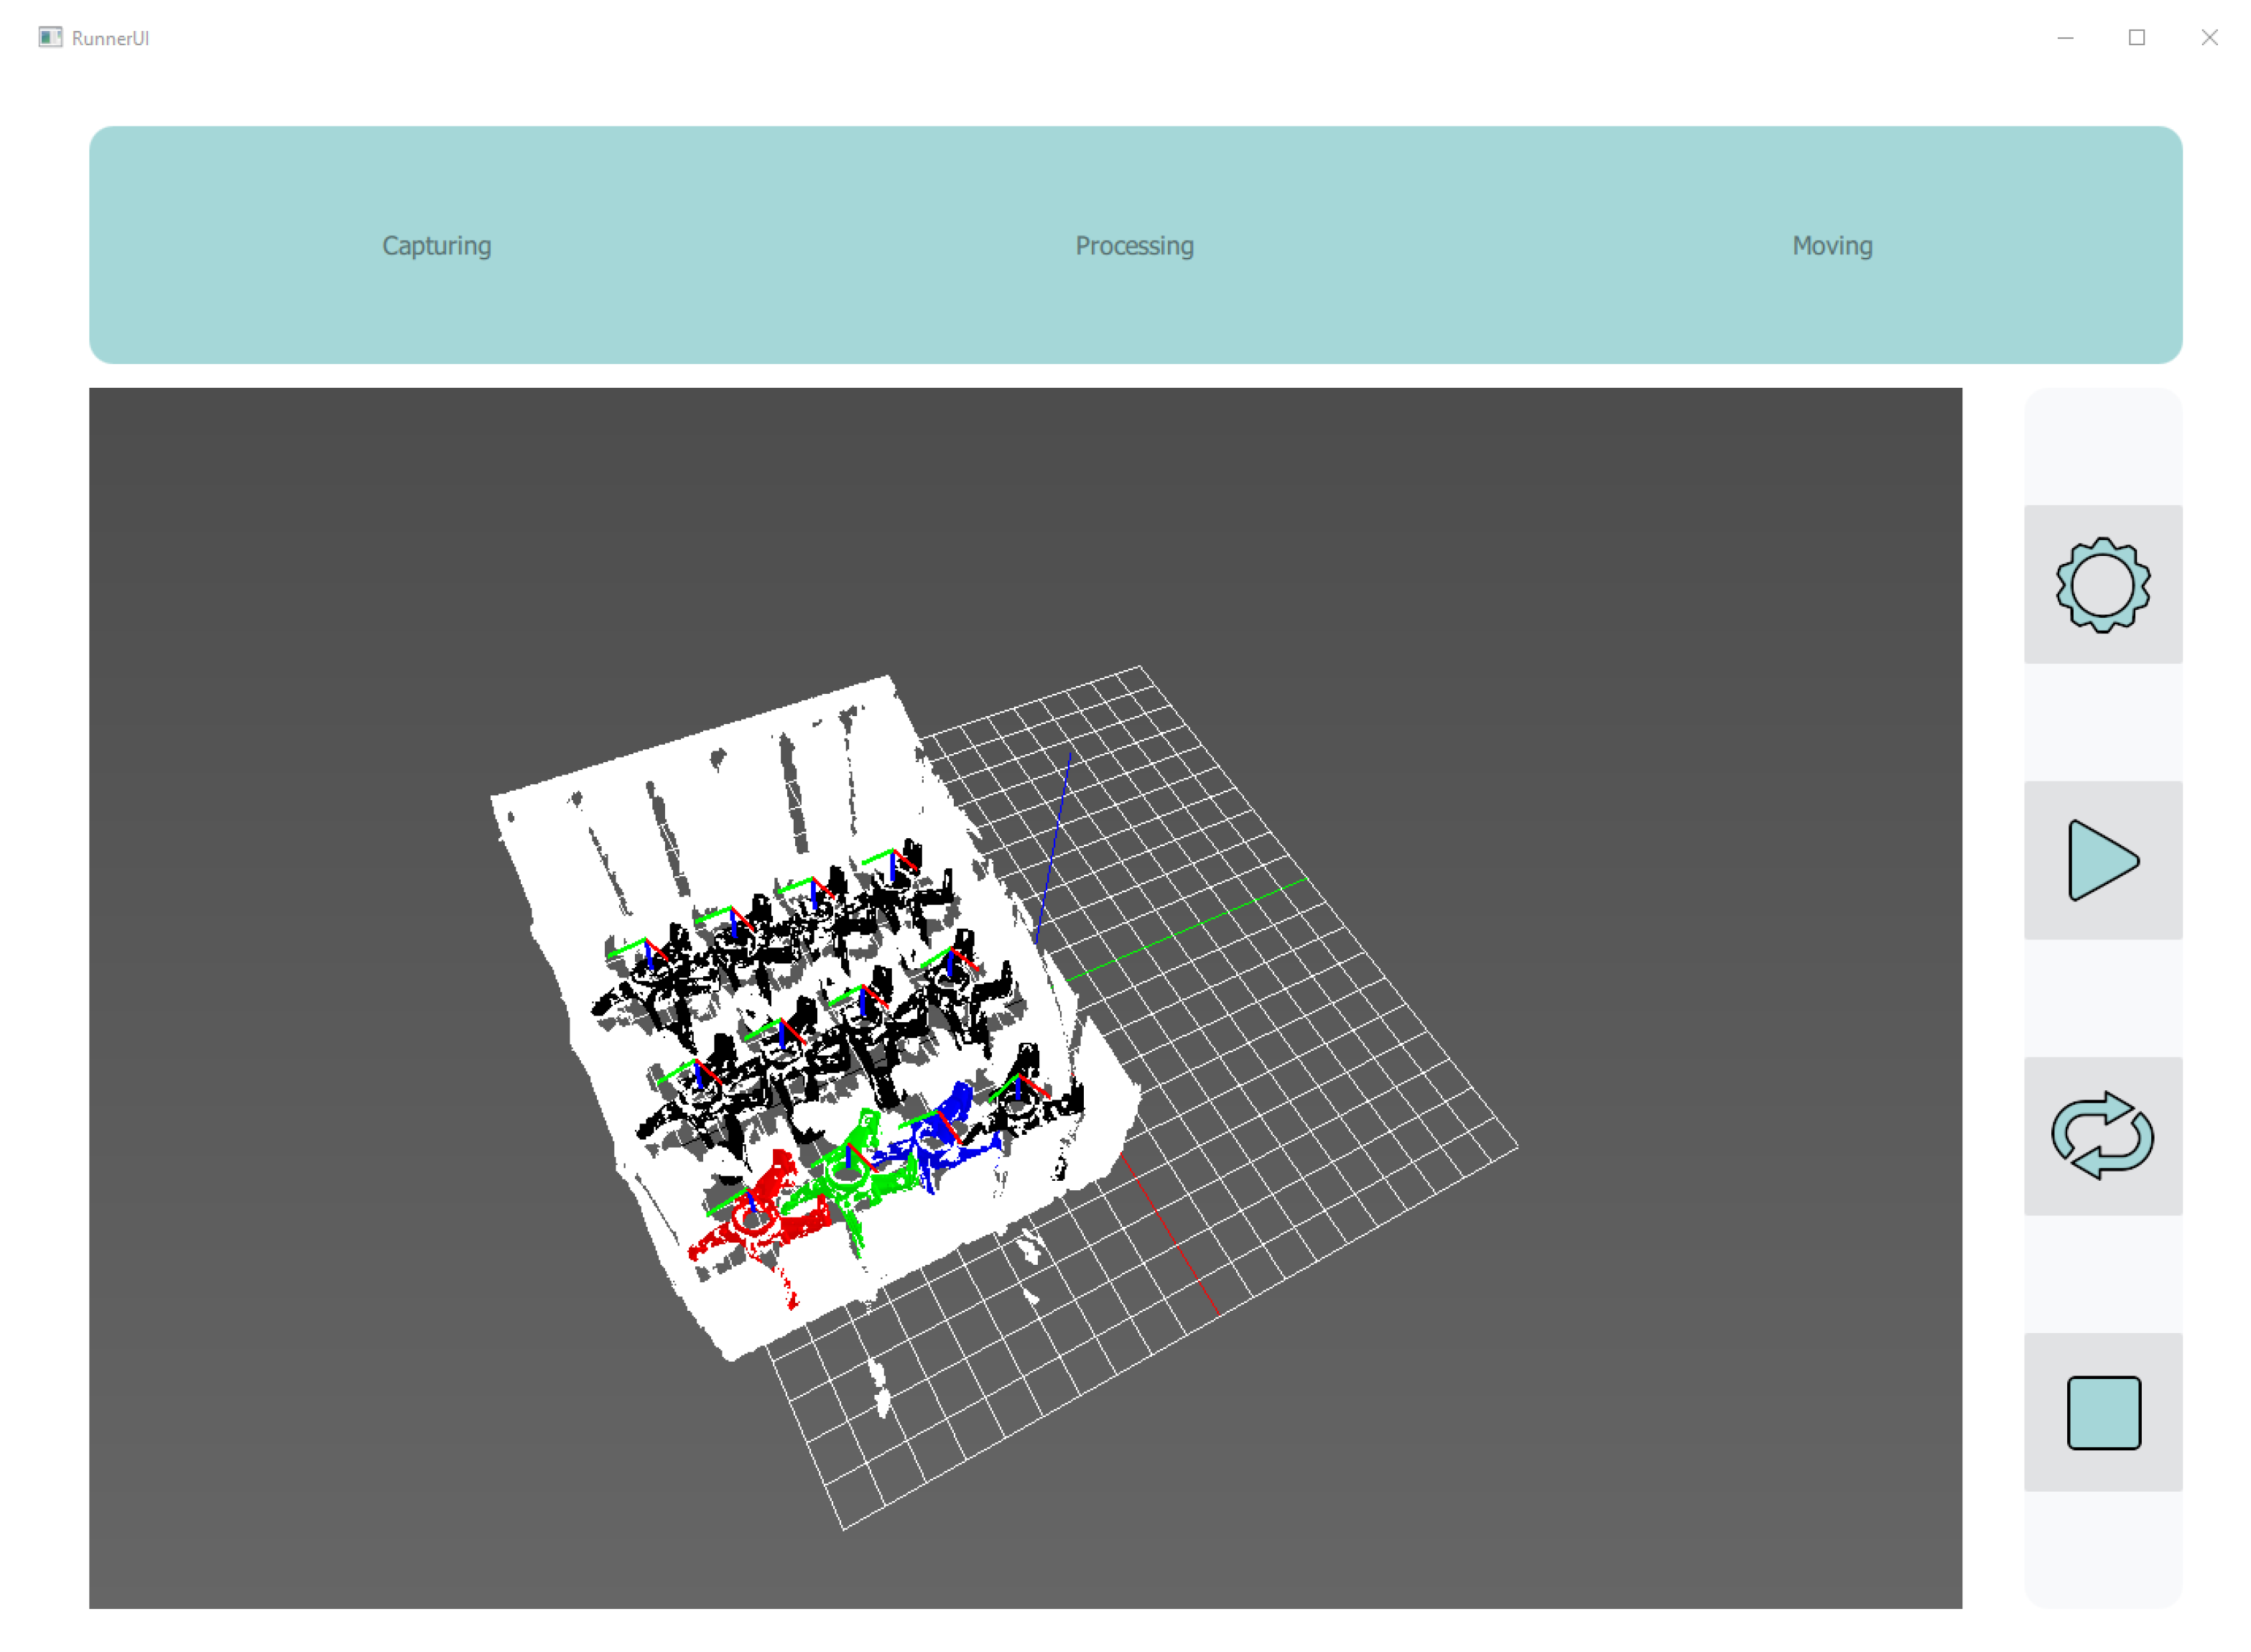
Task: Open settings with the gear icon
Action: 2102,584
